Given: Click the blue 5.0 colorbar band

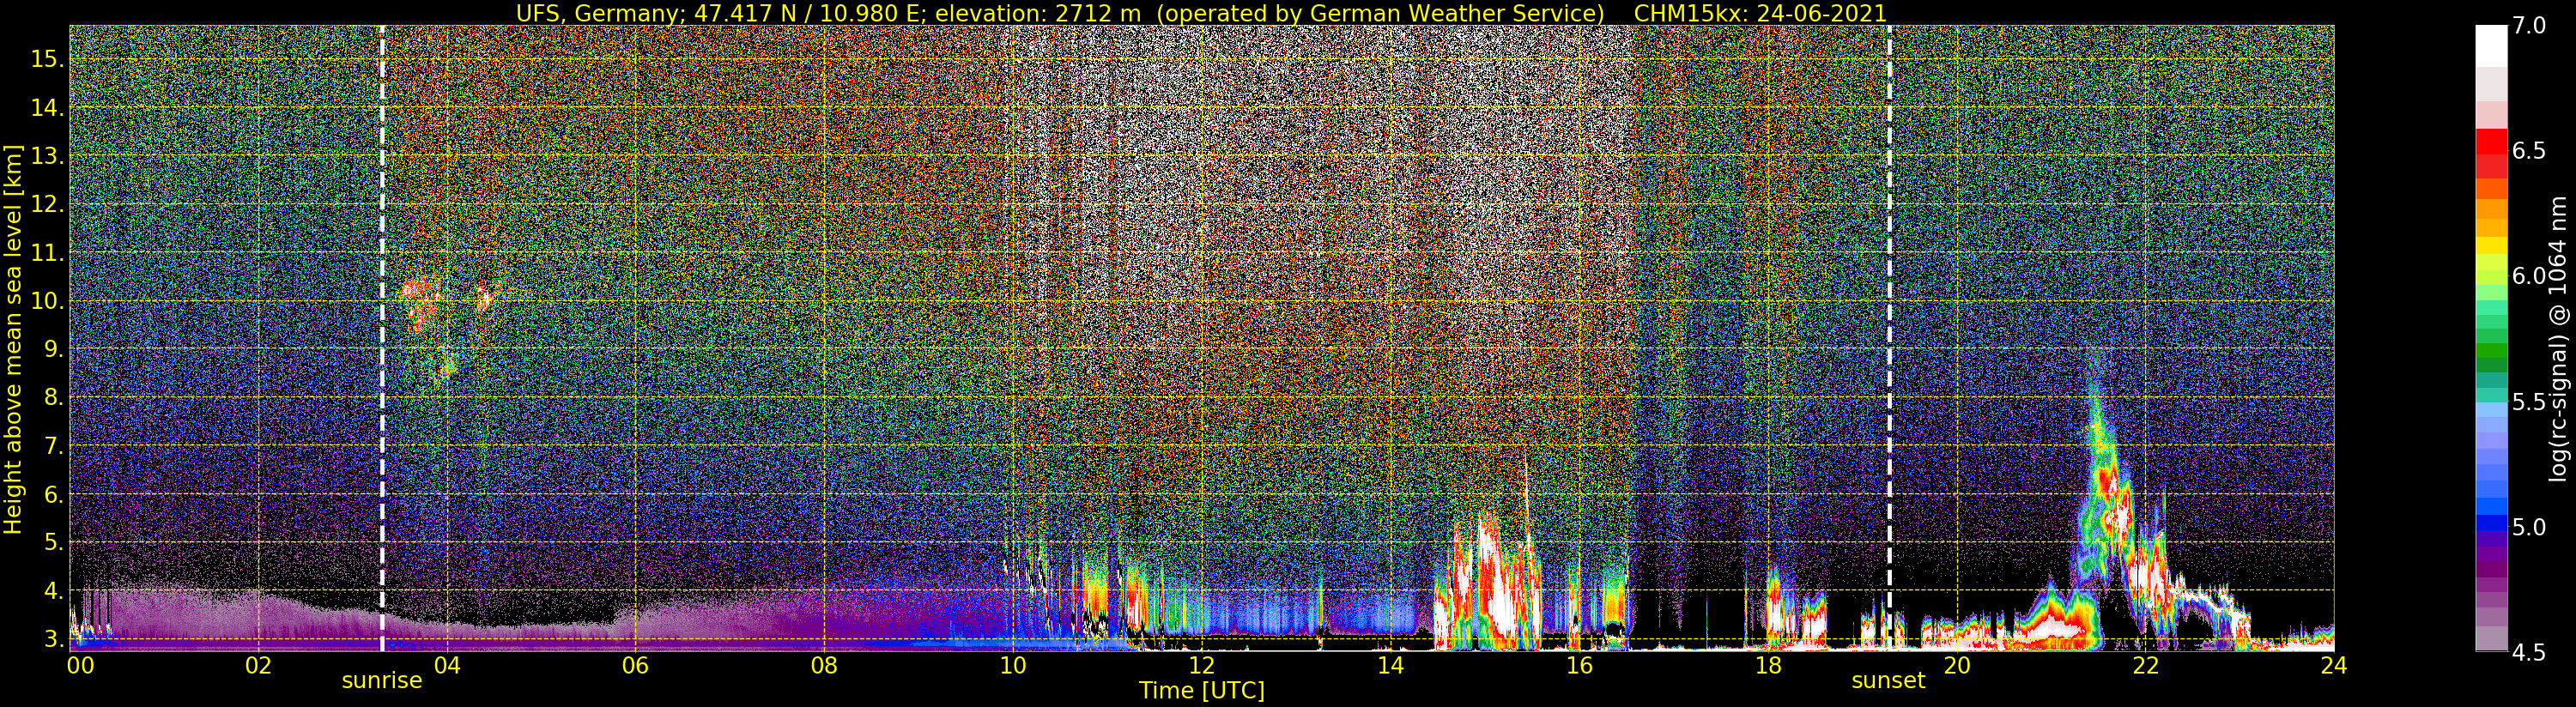Looking at the screenshot, I should [x=2491, y=521].
